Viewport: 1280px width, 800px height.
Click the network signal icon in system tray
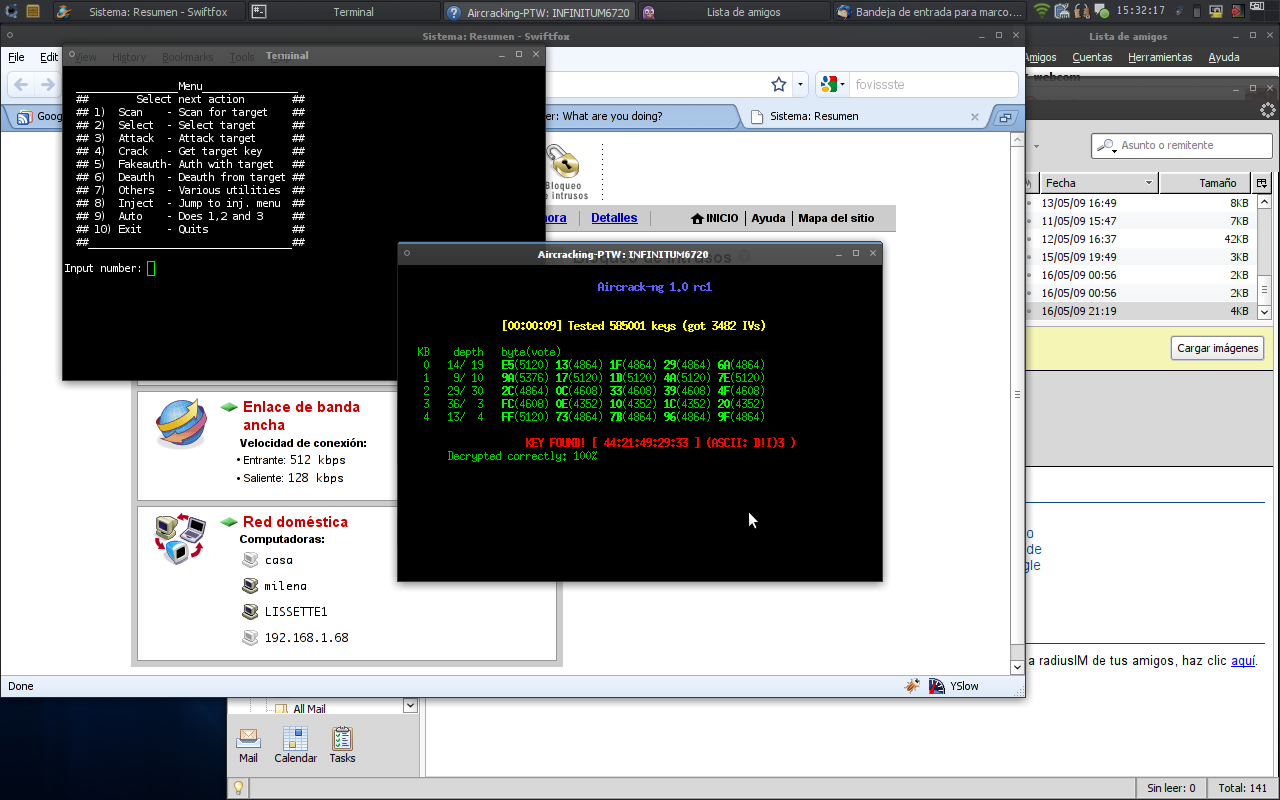click(1042, 11)
